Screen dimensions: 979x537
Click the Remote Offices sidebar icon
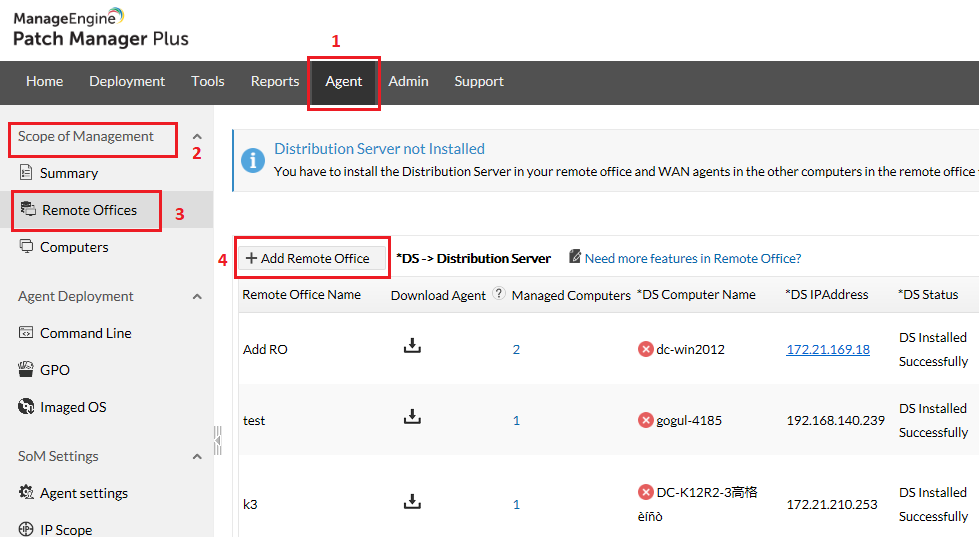click(27, 209)
